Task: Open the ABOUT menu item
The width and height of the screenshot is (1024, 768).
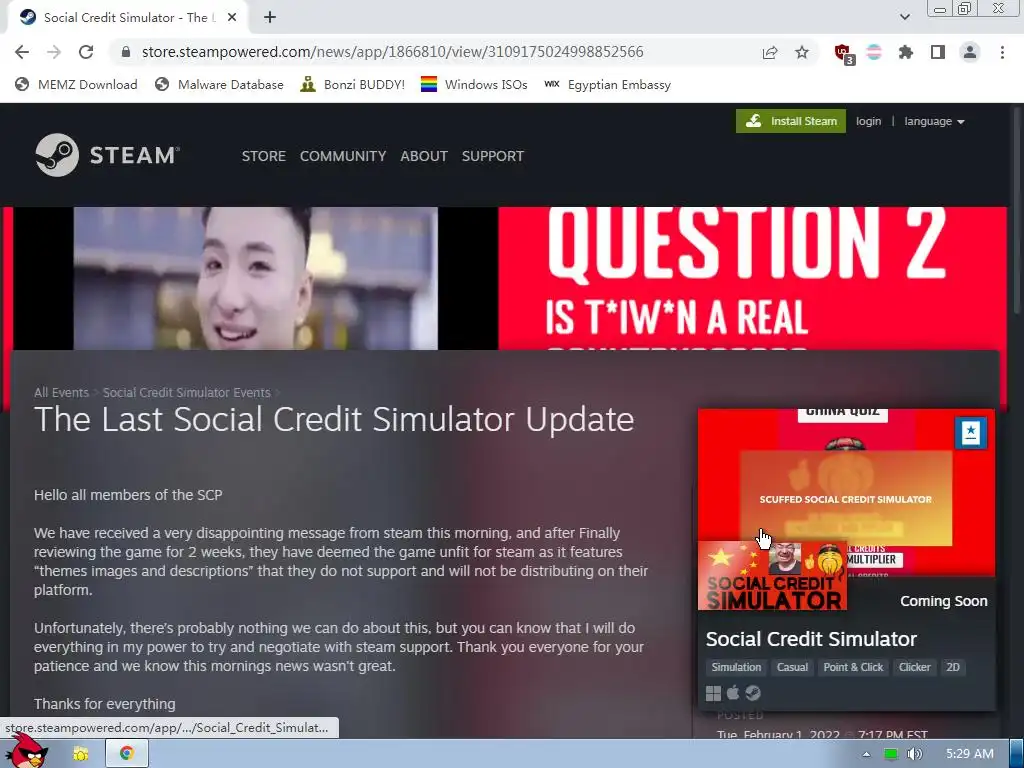Action: tap(424, 156)
